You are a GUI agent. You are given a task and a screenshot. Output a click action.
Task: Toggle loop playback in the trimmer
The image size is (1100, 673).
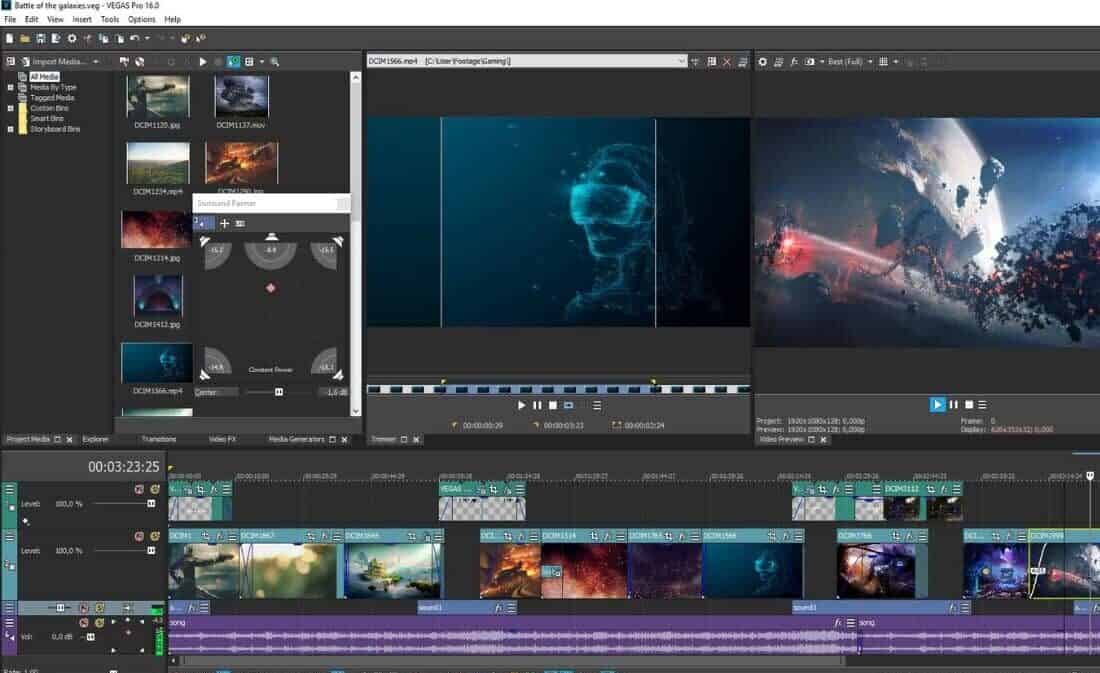coord(568,405)
